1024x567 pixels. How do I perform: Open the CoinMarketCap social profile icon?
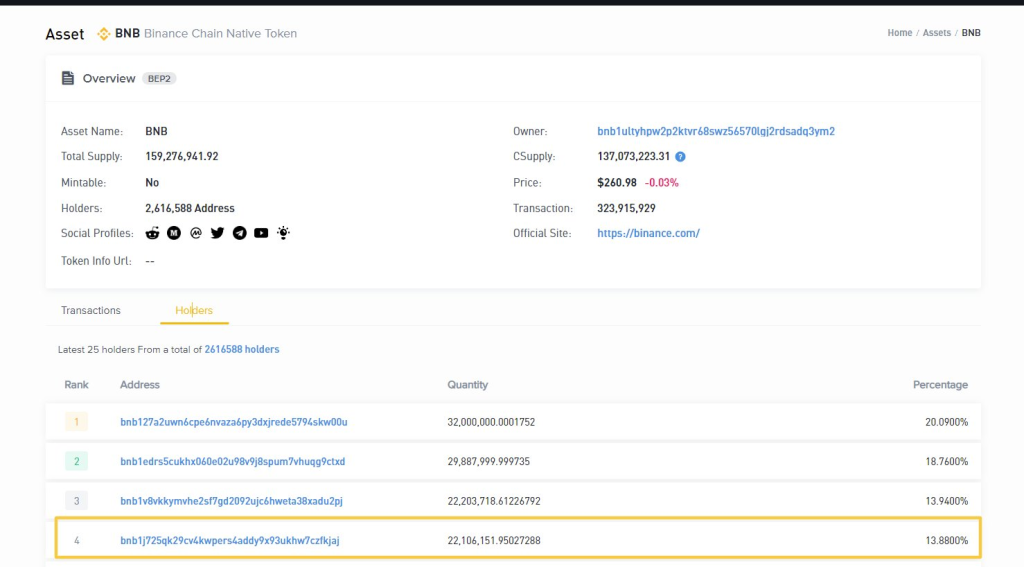pyautogui.click(x=196, y=233)
